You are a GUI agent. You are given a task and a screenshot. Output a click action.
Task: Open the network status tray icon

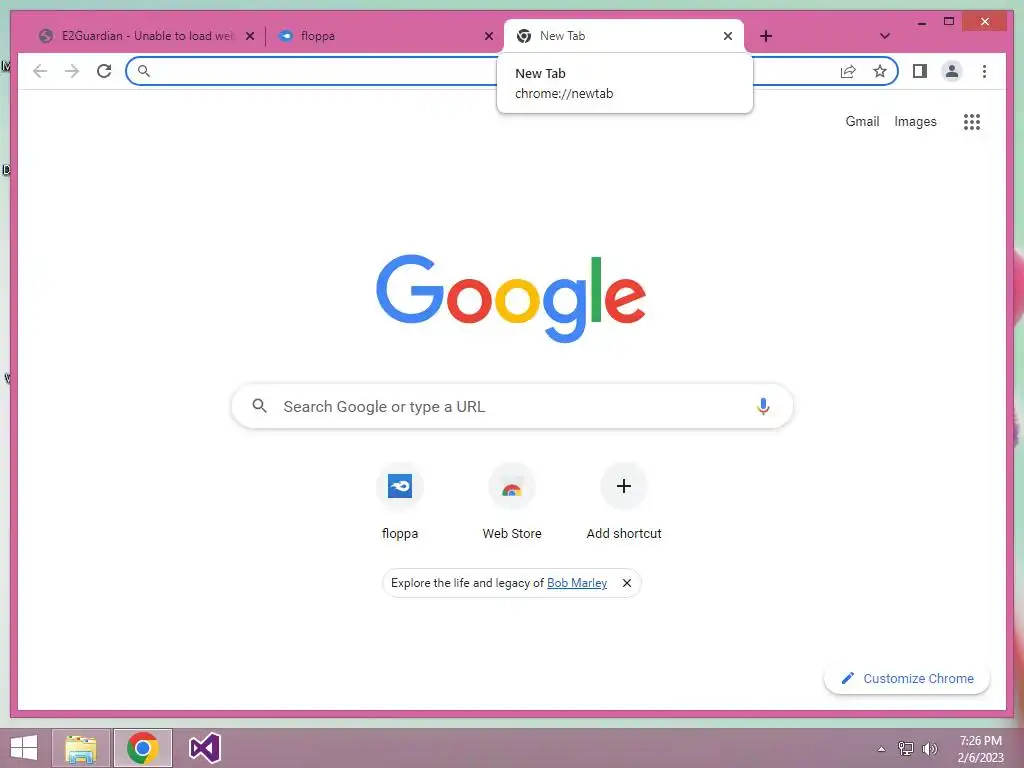coord(906,749)
